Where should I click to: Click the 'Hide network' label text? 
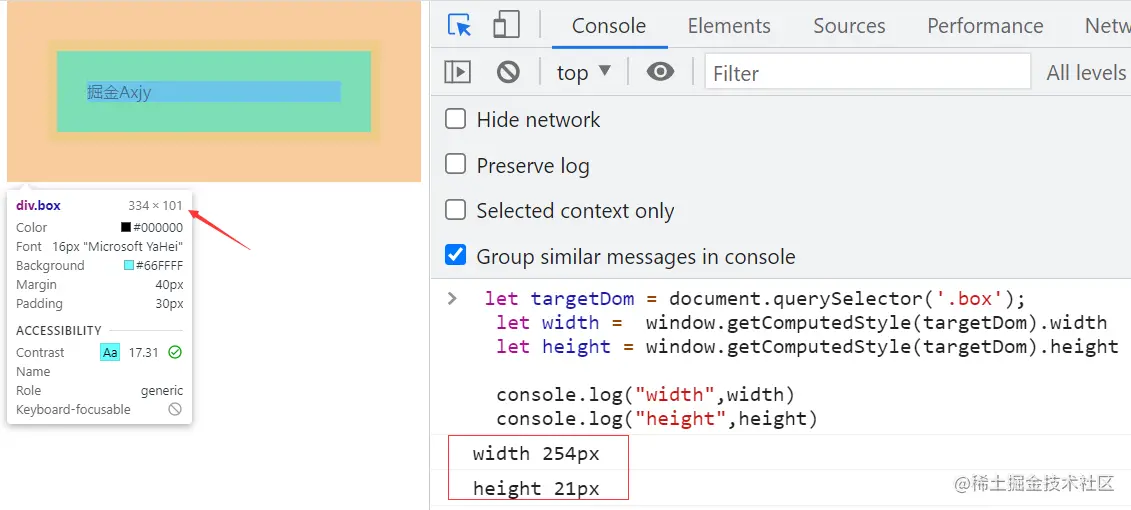coord(538,119)
